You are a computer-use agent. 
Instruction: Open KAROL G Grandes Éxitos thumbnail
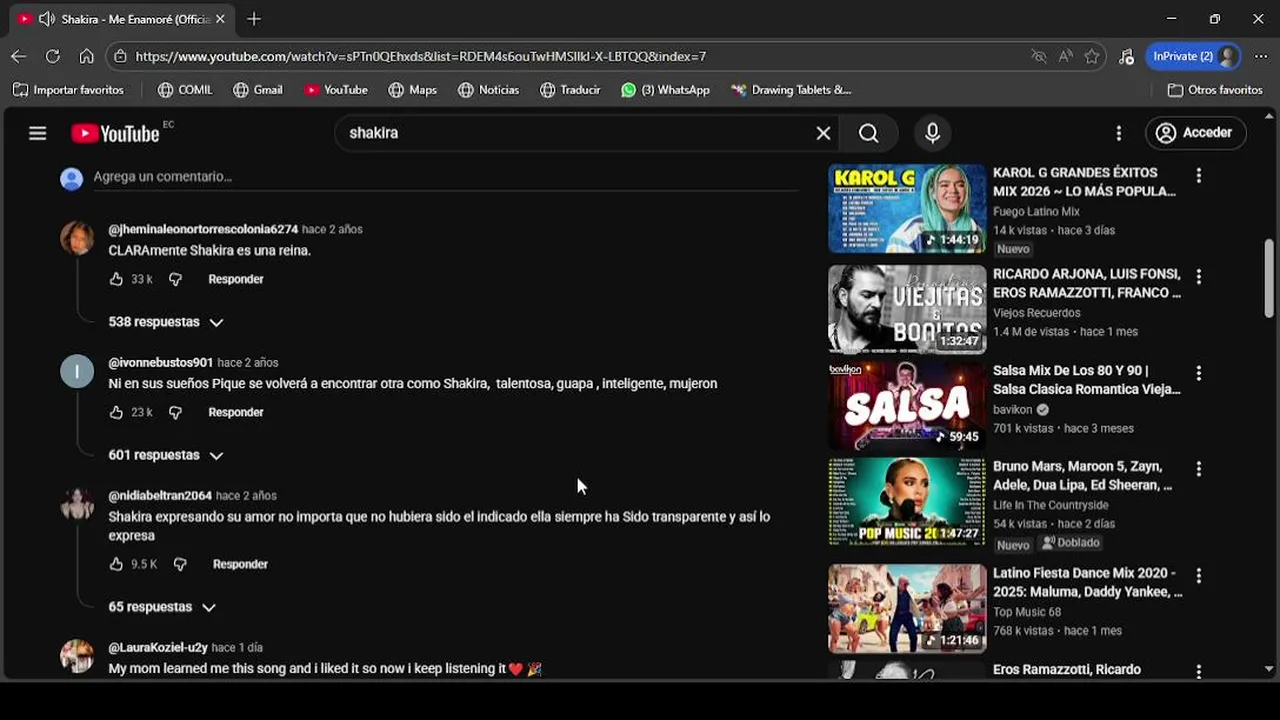click(x=907, y=208)
